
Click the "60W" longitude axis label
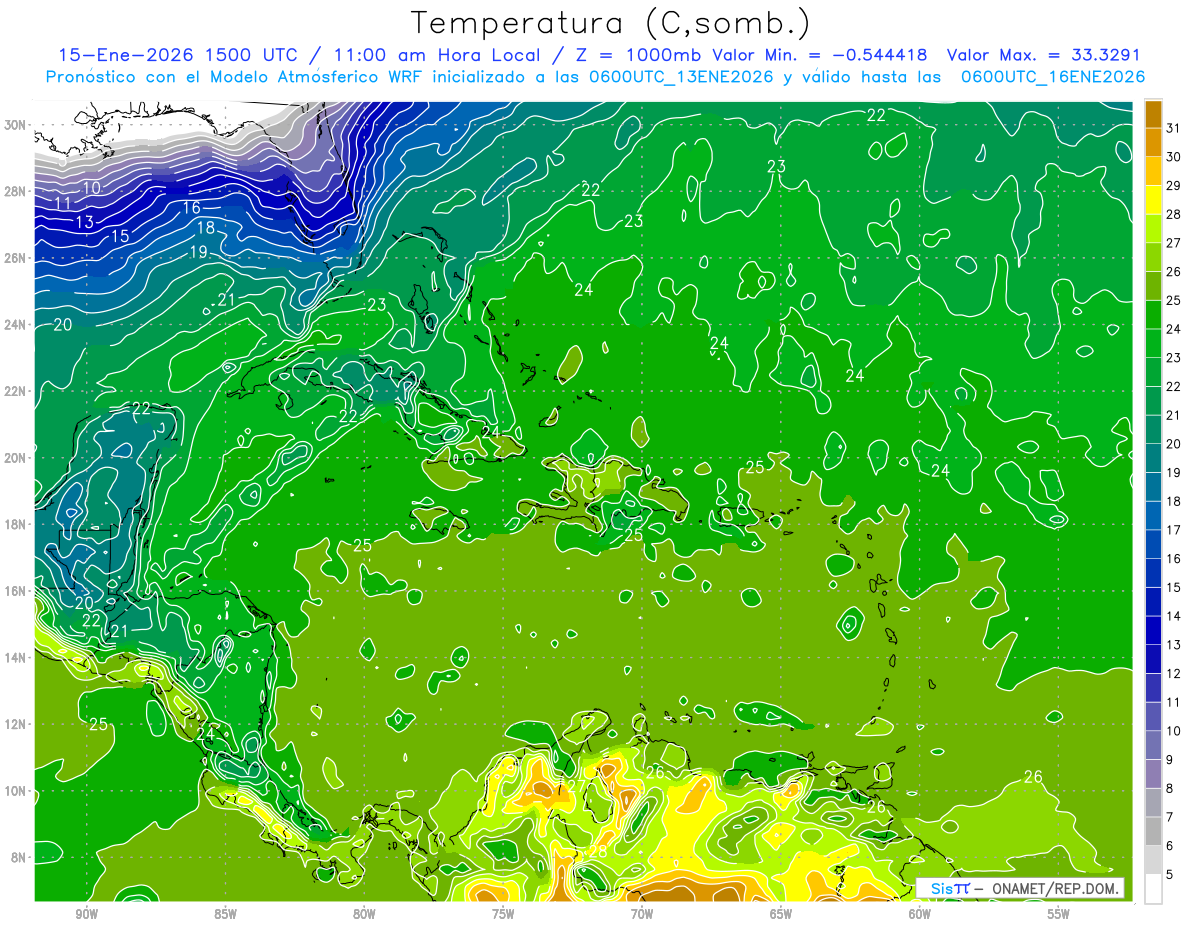click(920, 915)
